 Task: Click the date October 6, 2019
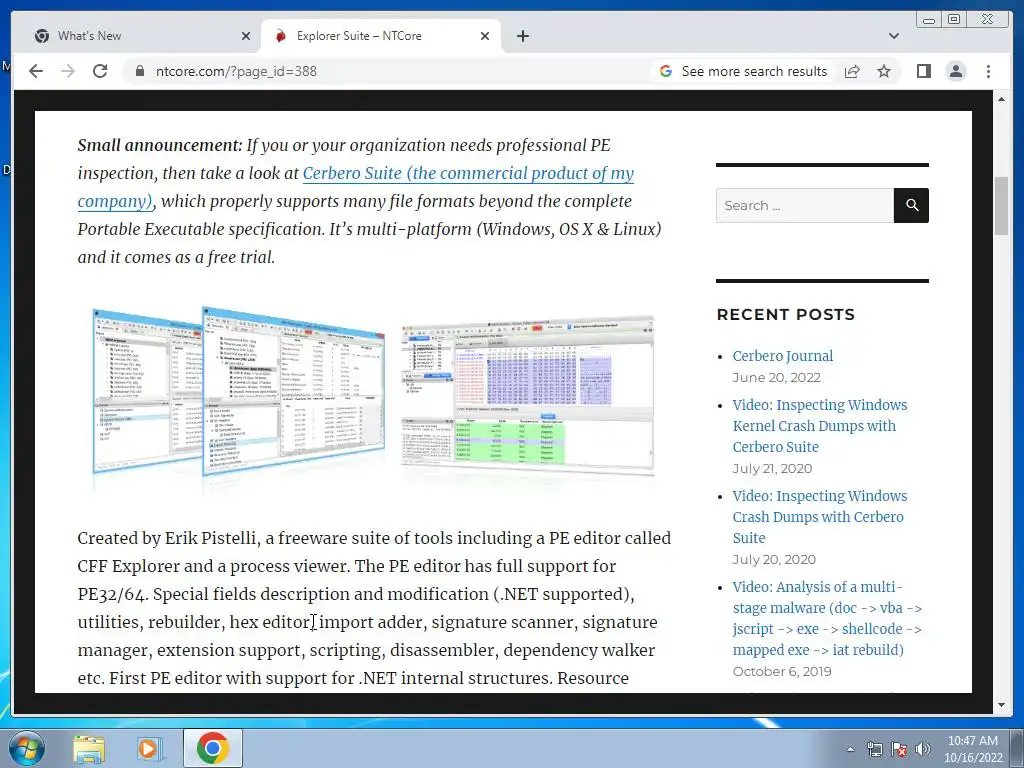point(782,671)
